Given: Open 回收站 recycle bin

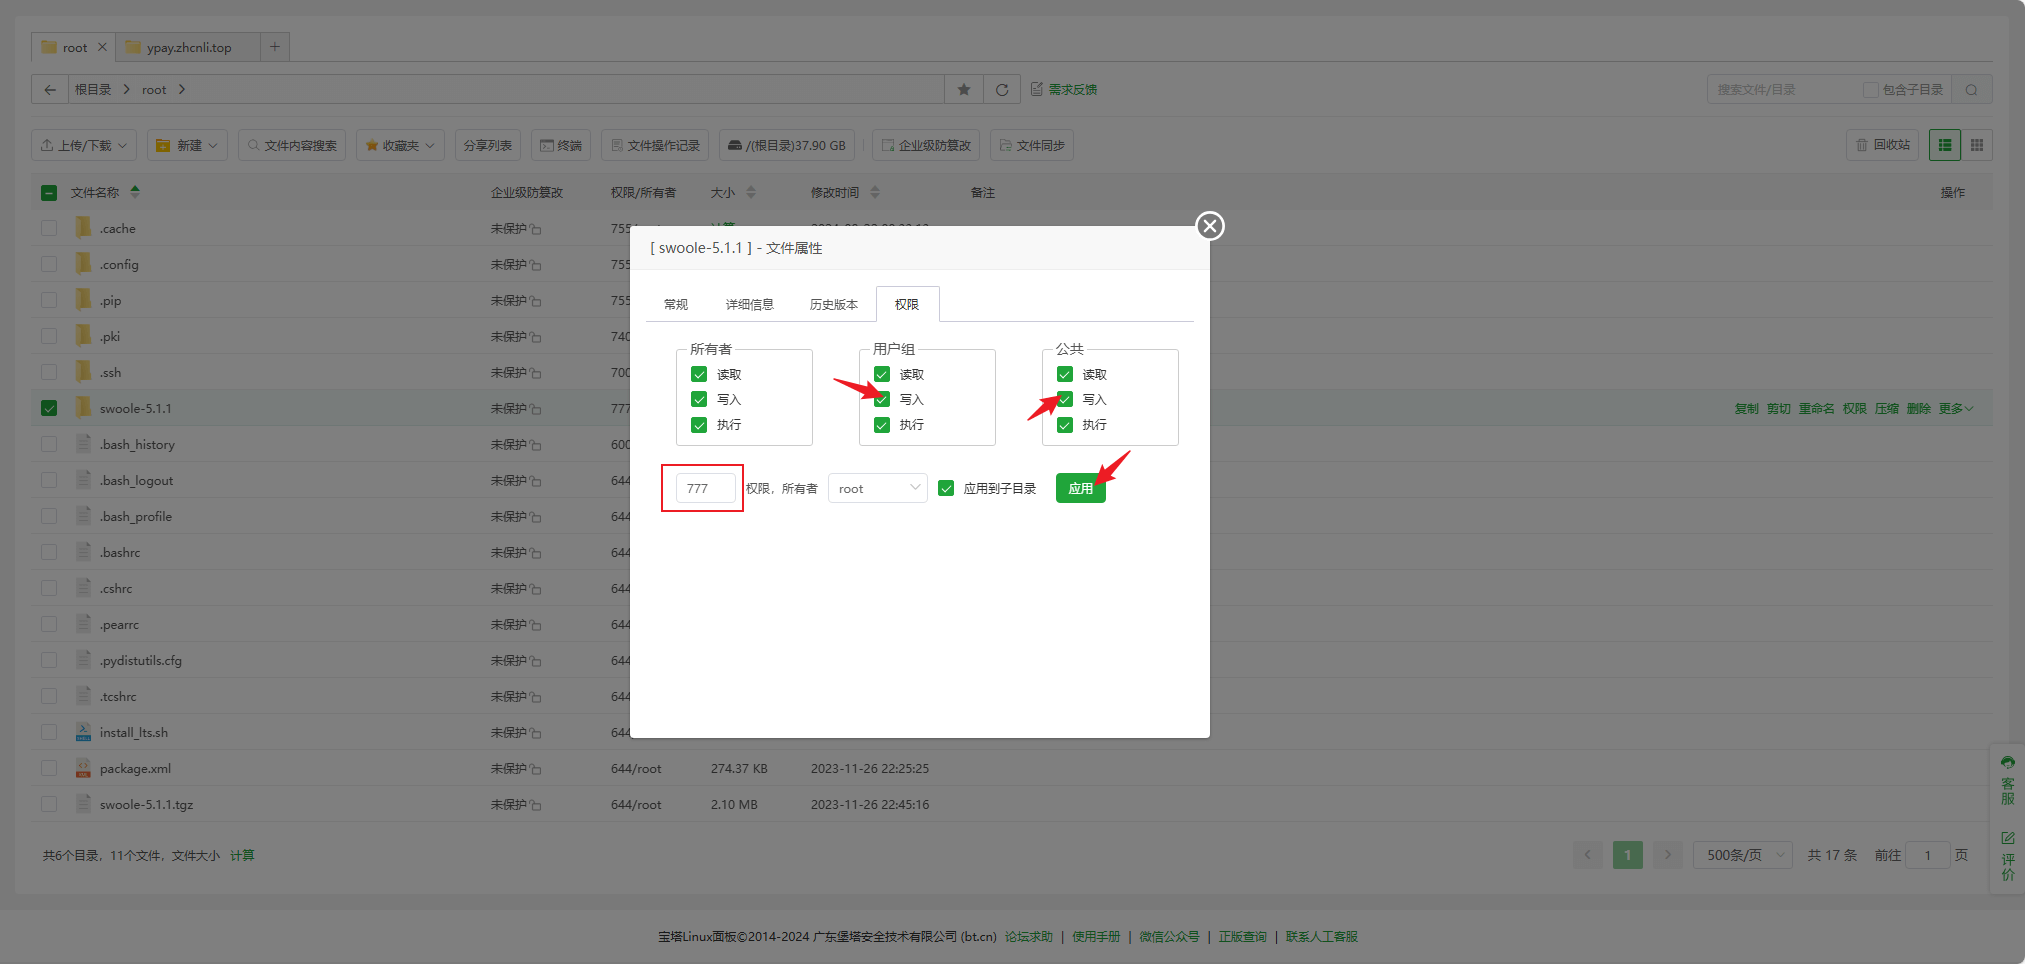Looking at the screenshot, I should 1882,145.
